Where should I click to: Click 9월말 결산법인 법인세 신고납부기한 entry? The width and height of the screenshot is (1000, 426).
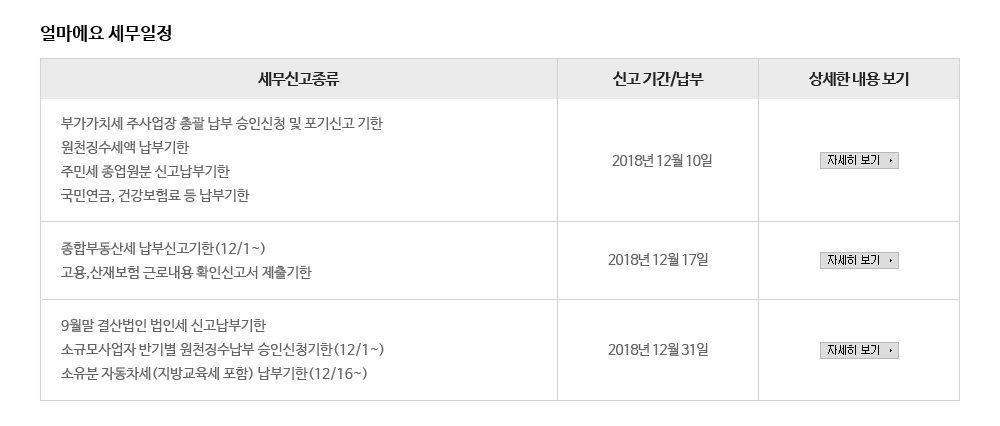[163, 326]
